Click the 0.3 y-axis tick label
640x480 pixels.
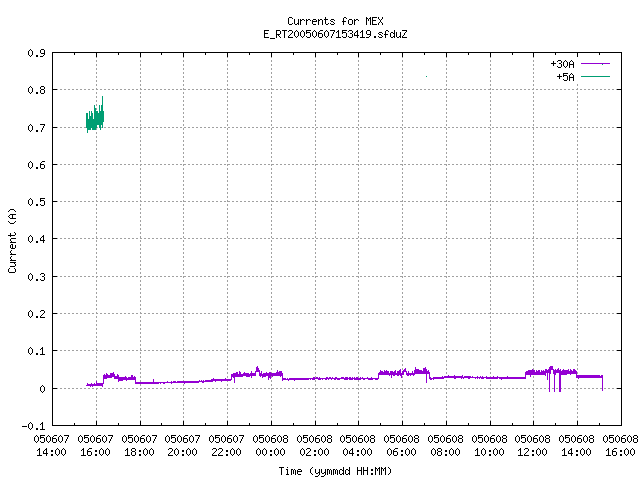(36, 277)
